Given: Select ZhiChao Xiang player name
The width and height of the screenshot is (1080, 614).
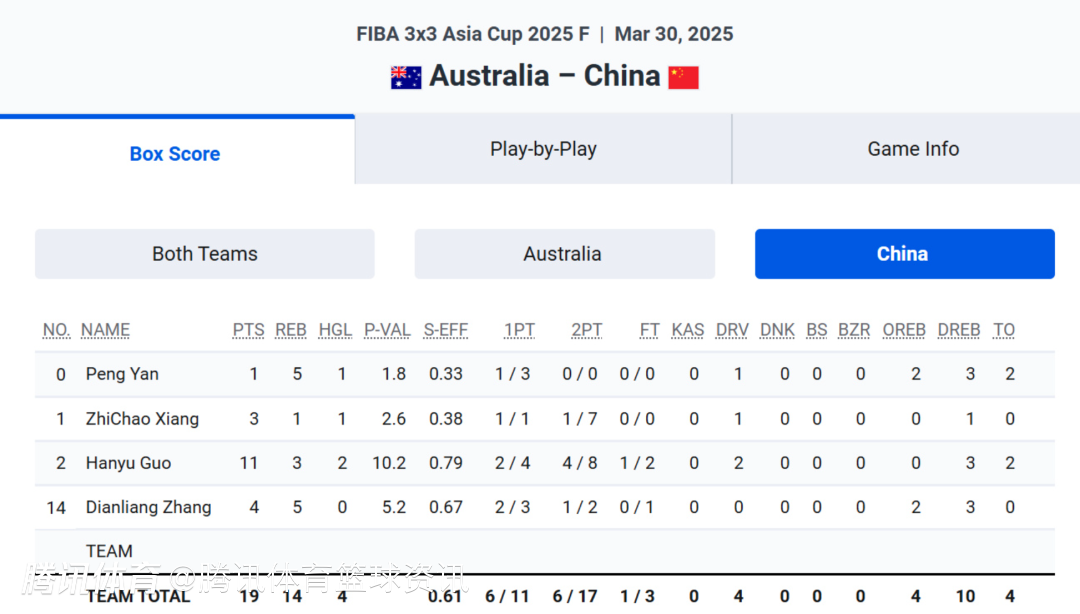Looking at the screenshot, I should (142, 419).
